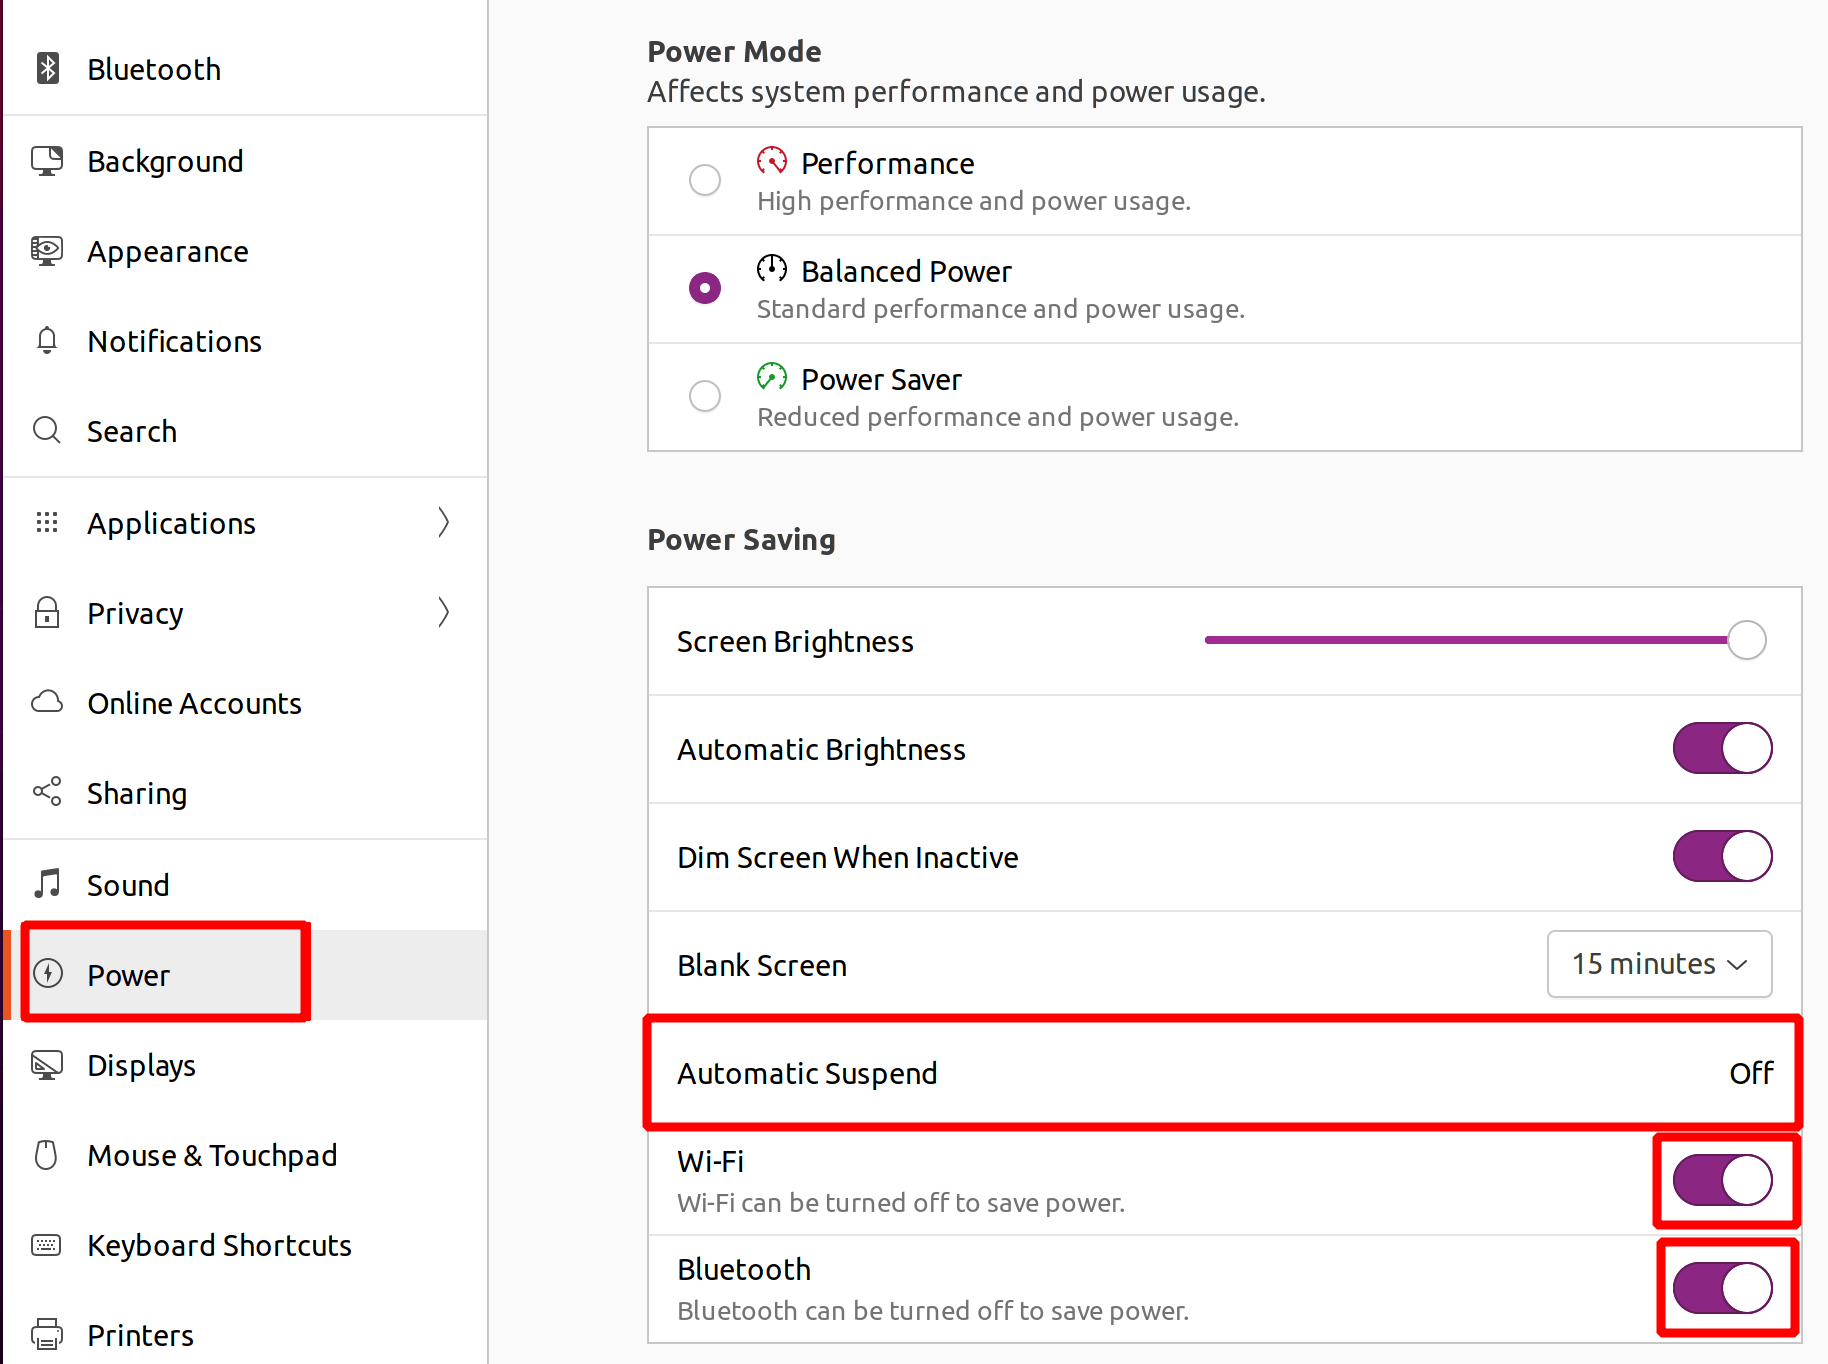Go to Keyboard Shortcuts settings
This screenshot has height=1364, width=1828.
246,1245
